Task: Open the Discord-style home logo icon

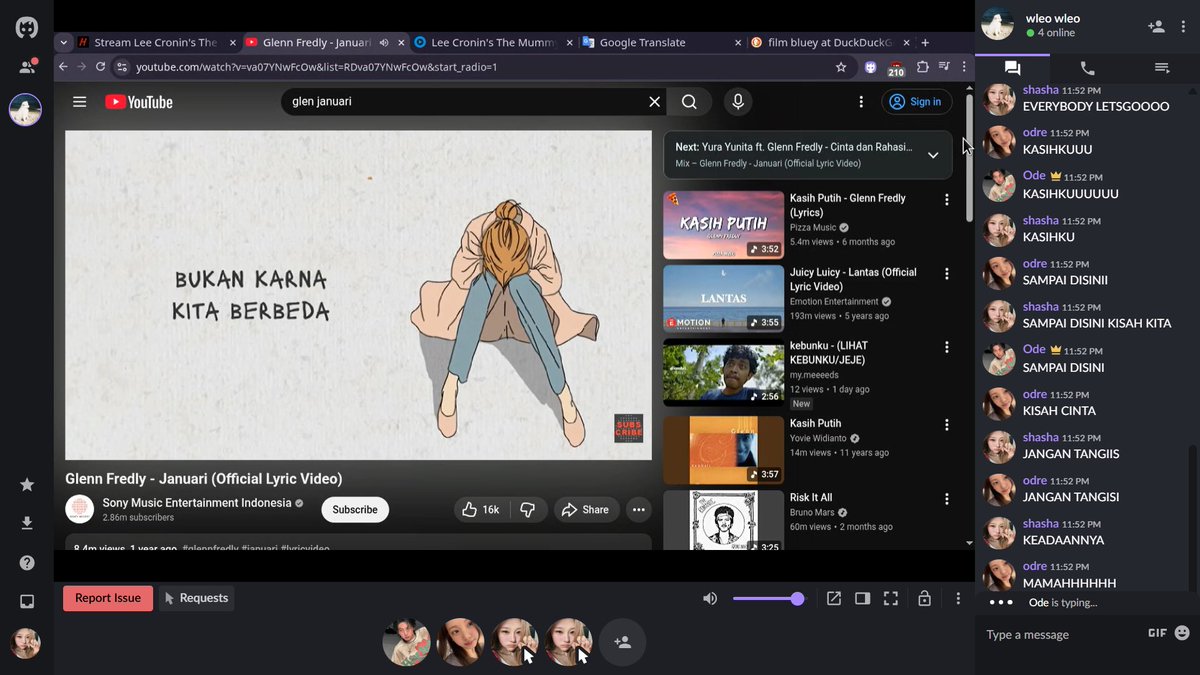Action: coord(27,28)
